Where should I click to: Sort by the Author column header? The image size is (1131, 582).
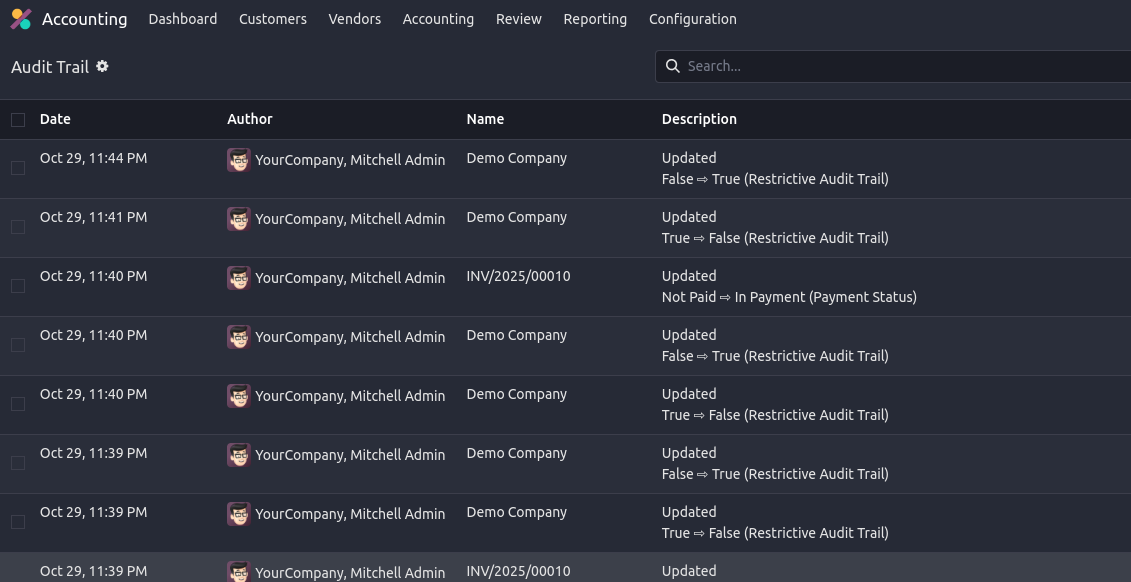[x=250, y=119]
